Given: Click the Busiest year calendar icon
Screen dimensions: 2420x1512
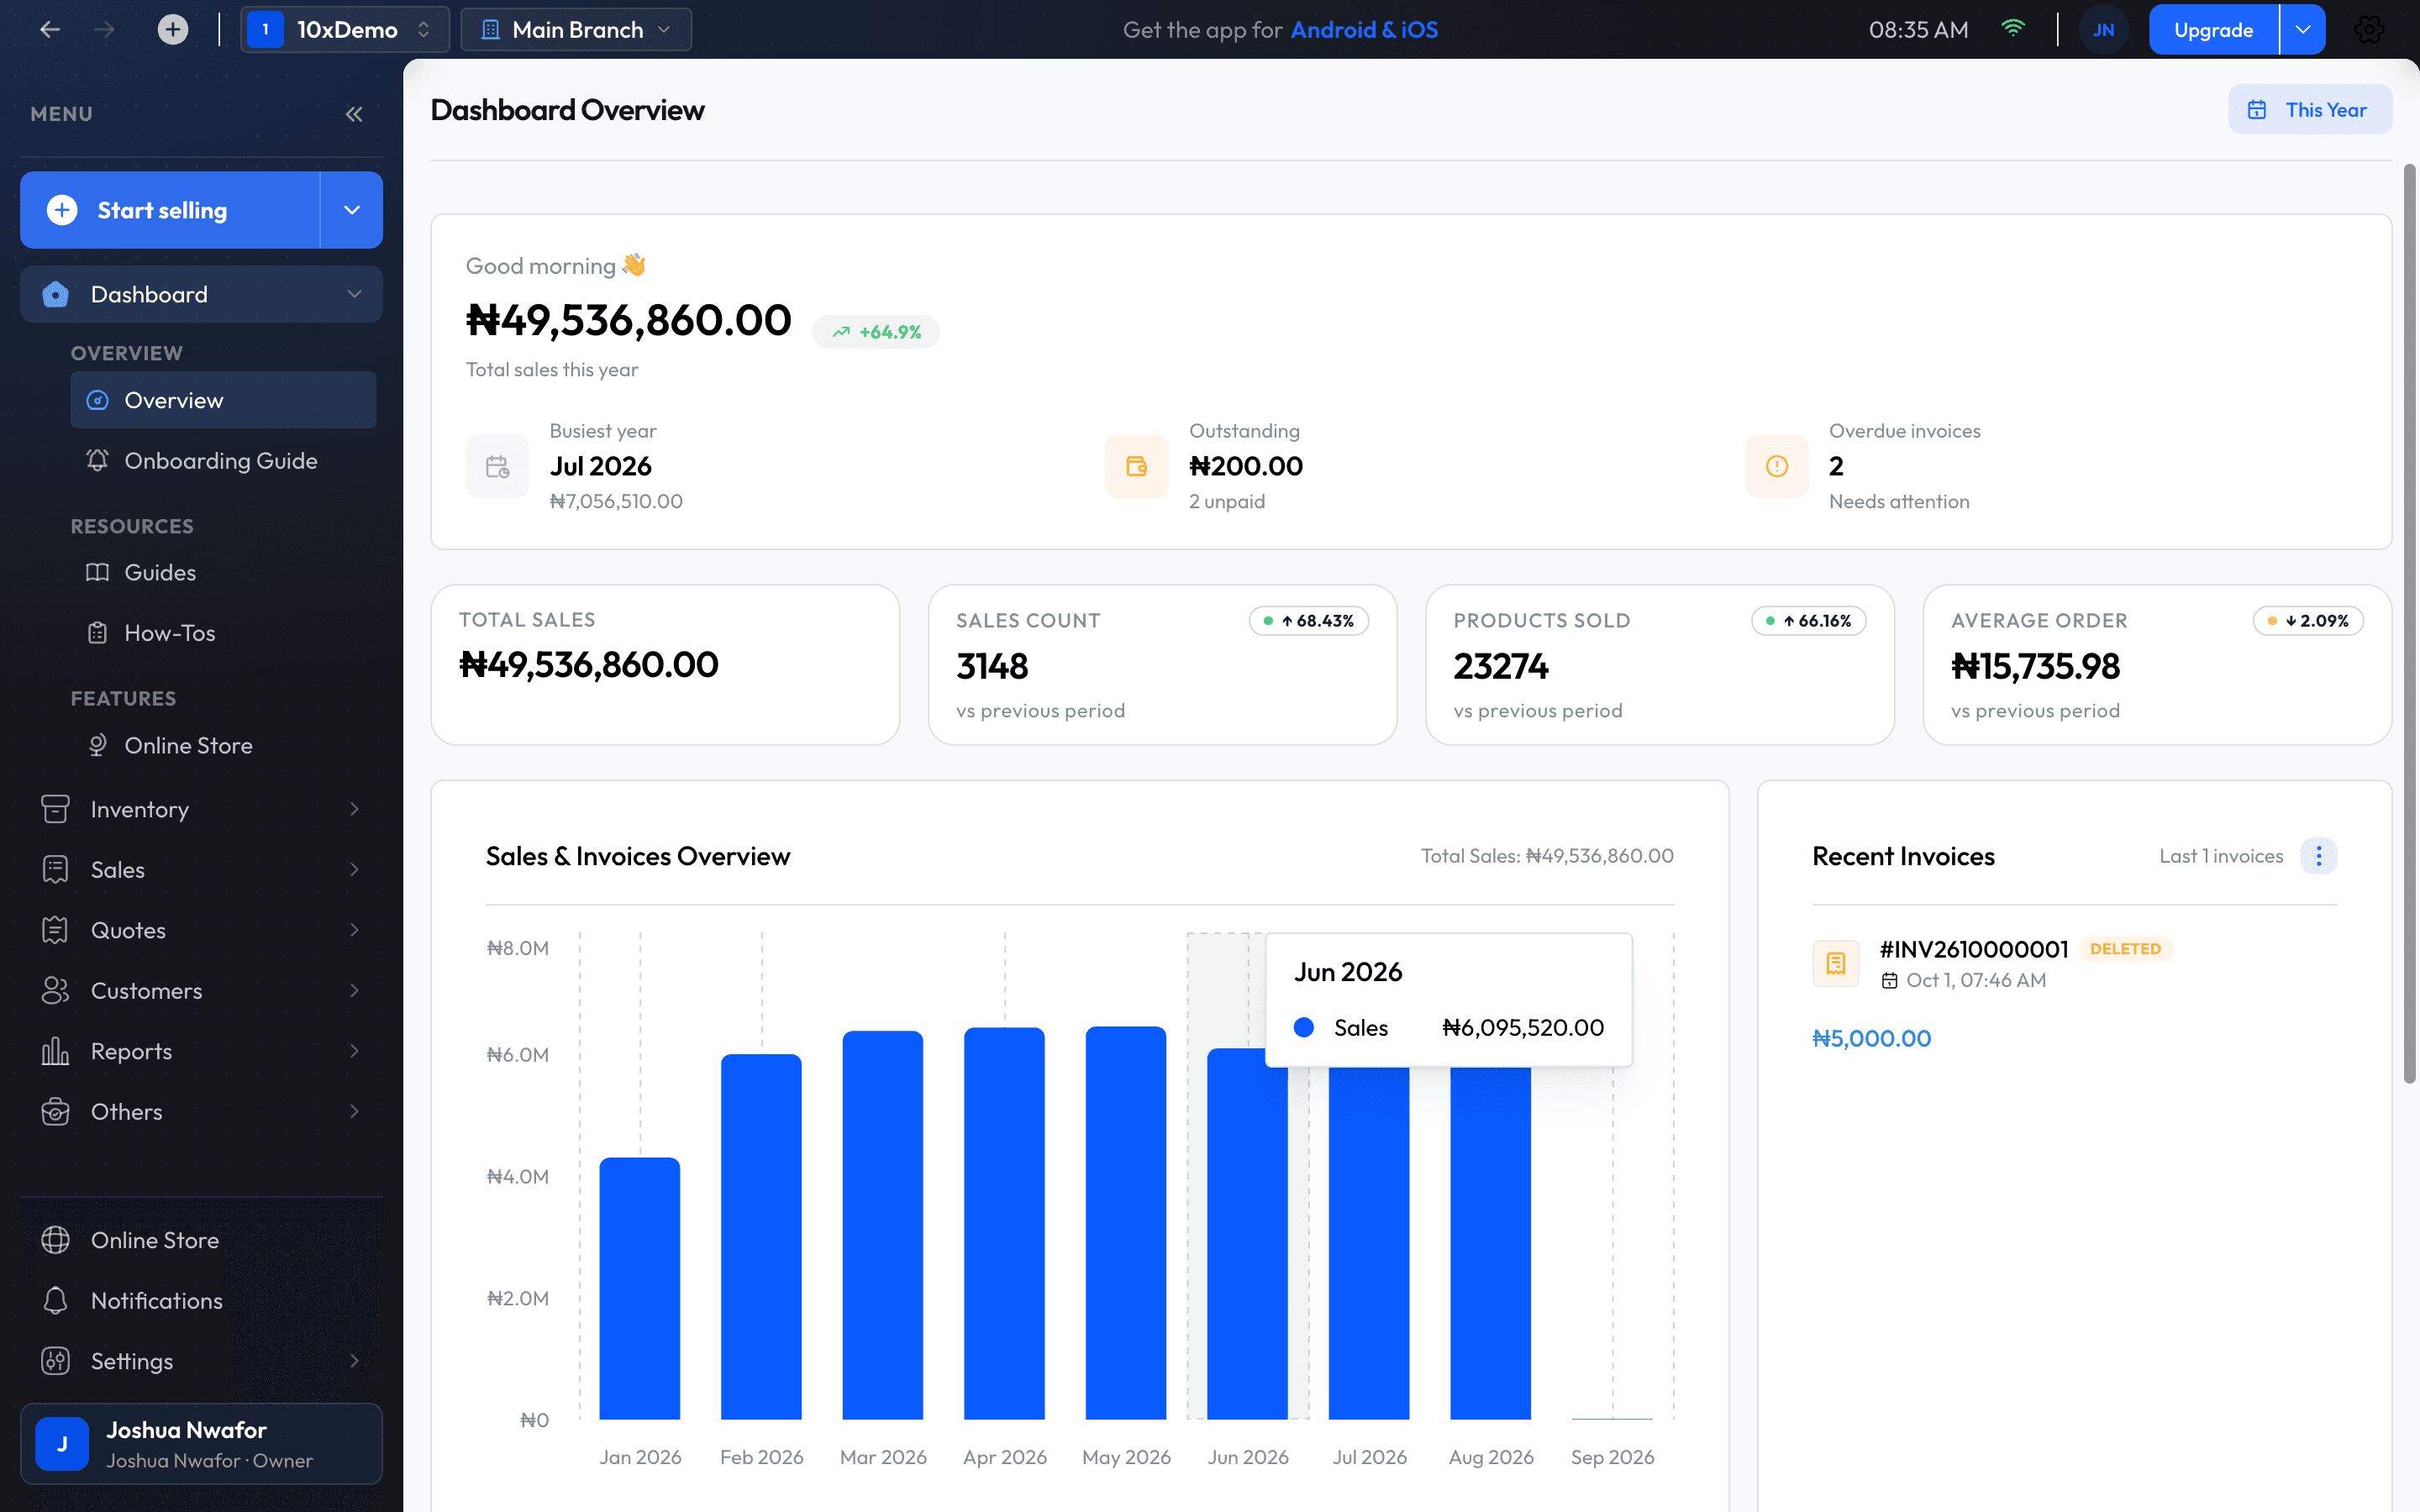Looking at the screenshot, I should (x=497, y=466).
